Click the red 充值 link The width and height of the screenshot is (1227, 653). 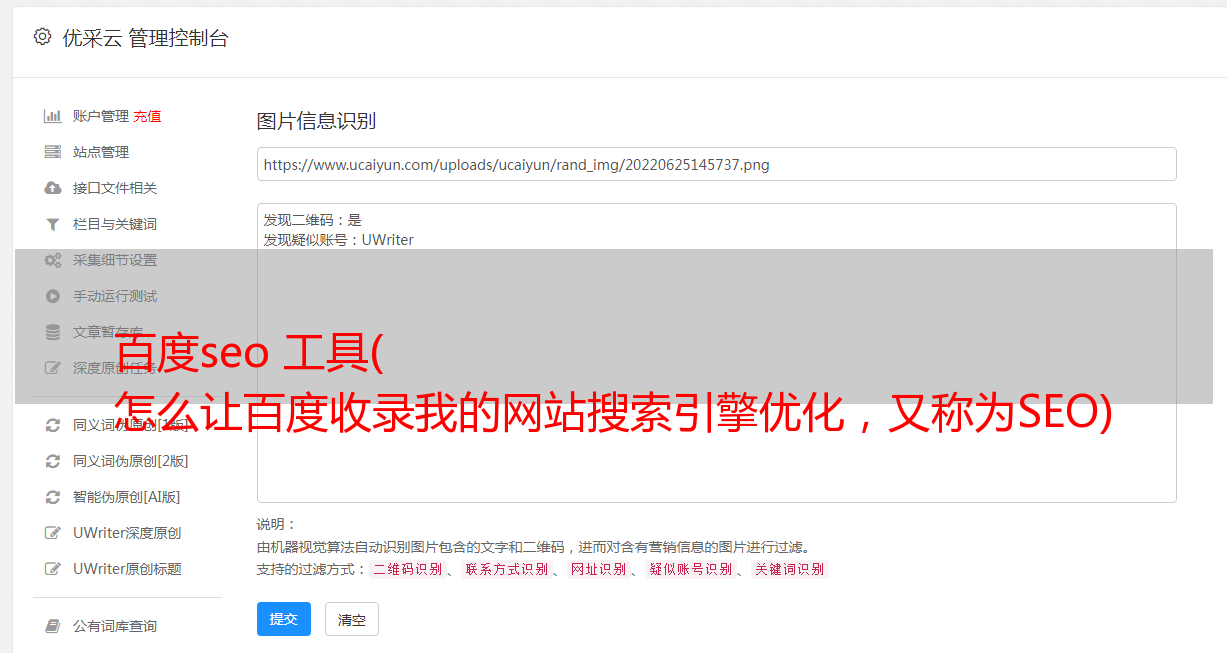tap(147, 116)
